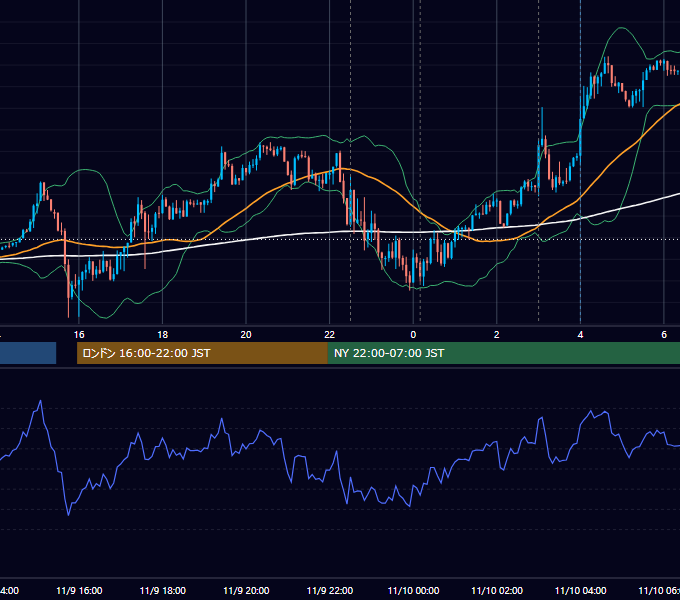Click the '16' hour axis label
This screenshot has height=600, width=680.
pyautogui.click(x=79, y=335)
